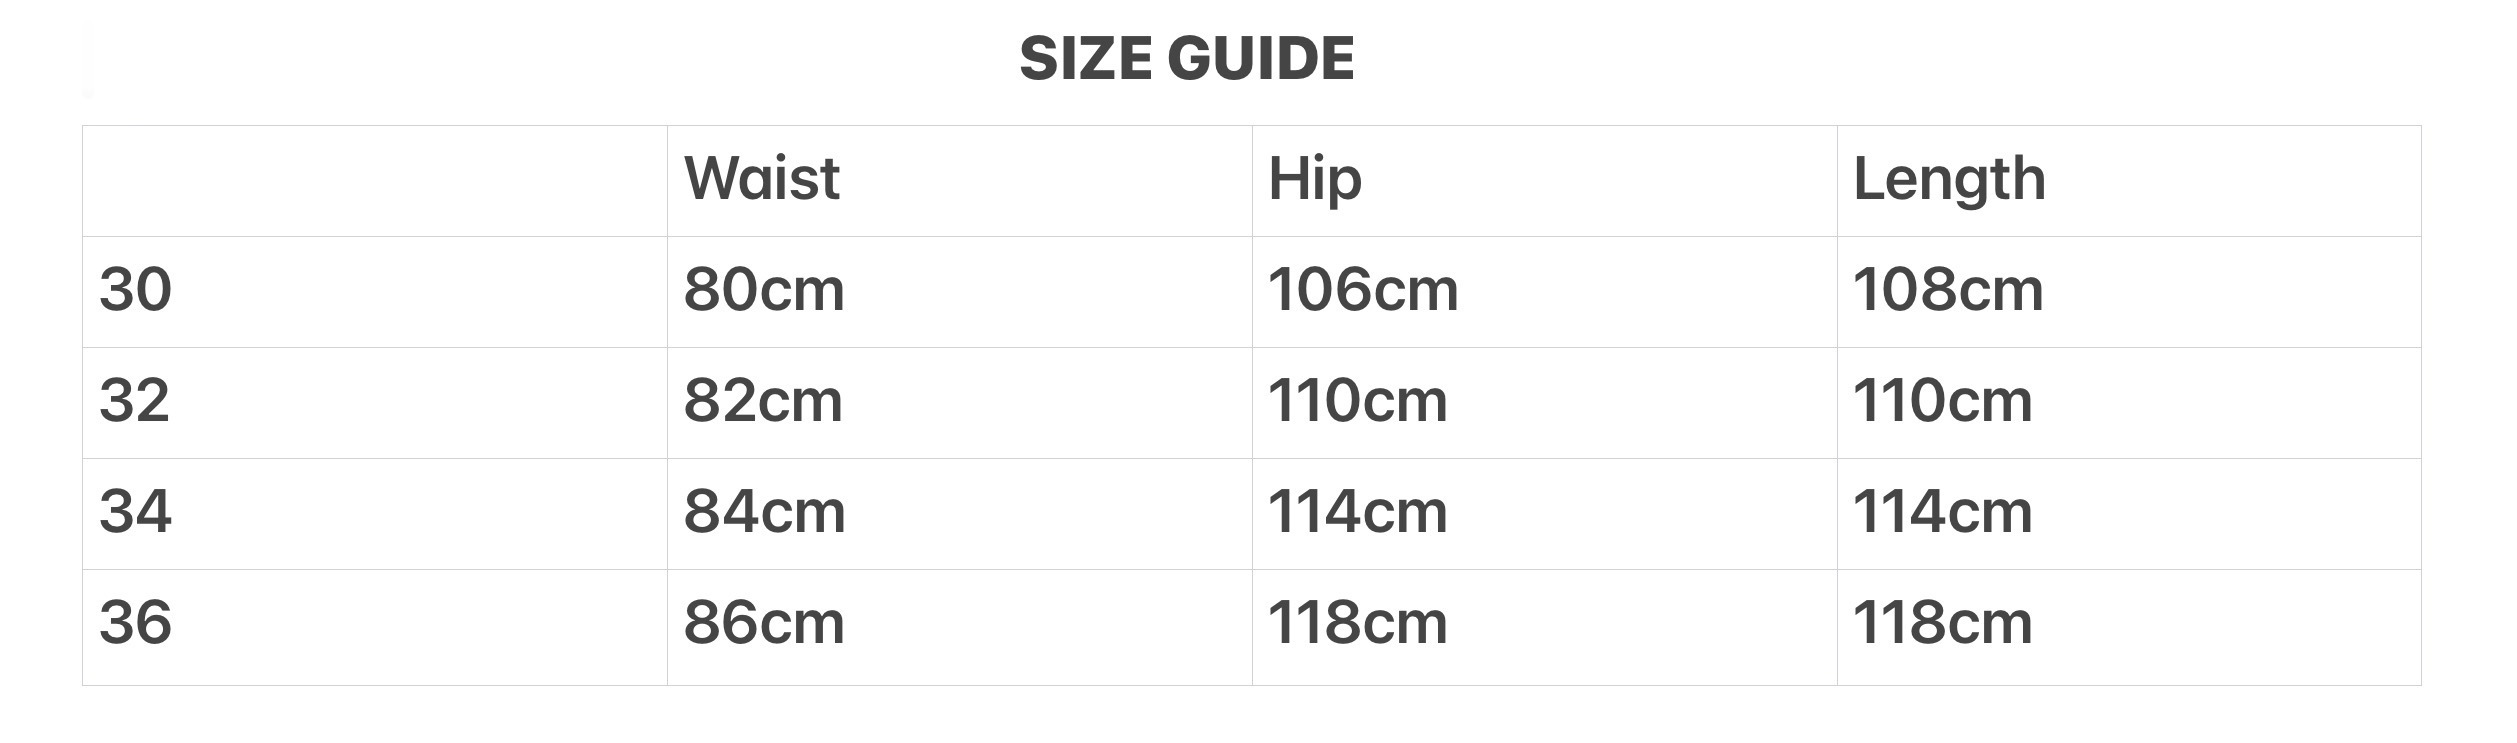Image resolution: width=2517 pixels, height=743 pixels.
Task: Select the Waist column header
Action: coord(761,180)
